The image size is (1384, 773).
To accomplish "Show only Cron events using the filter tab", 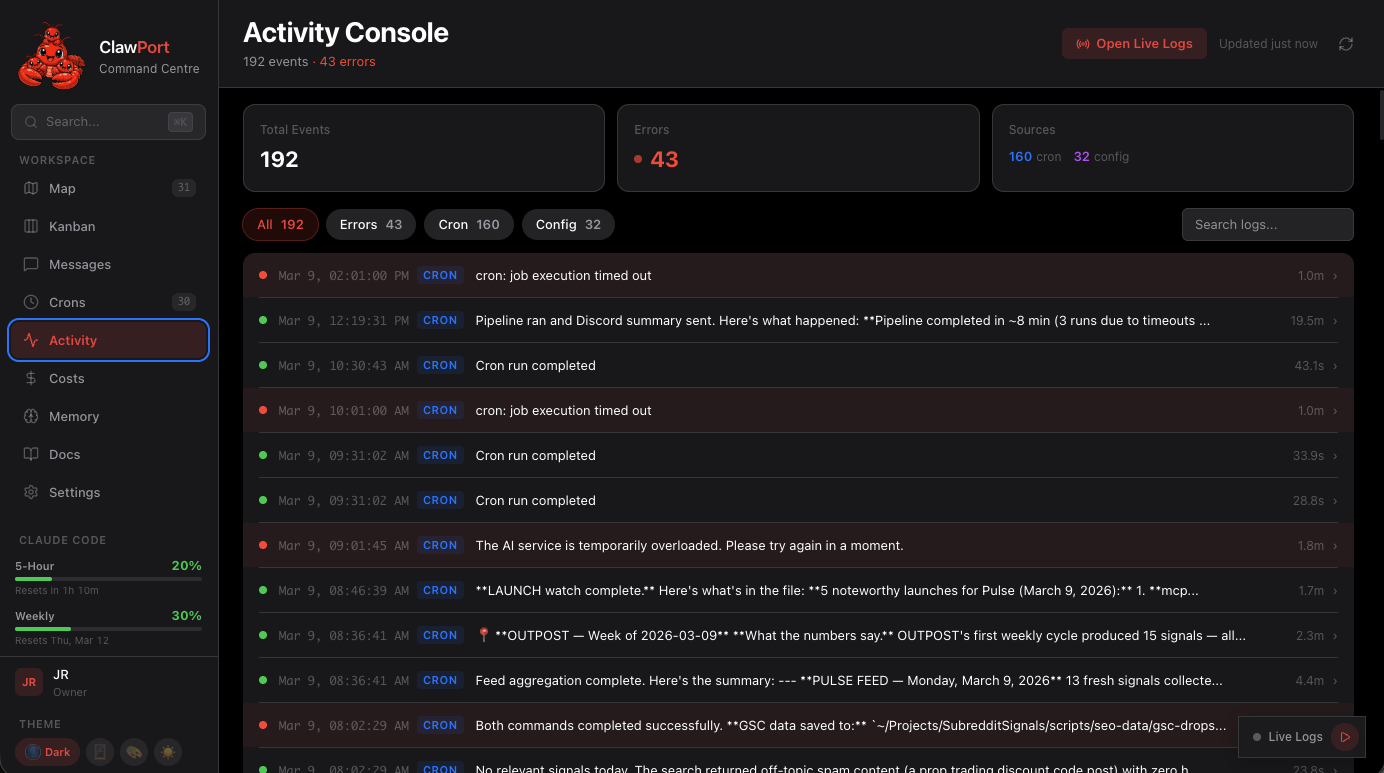I will tap(468, 225).
